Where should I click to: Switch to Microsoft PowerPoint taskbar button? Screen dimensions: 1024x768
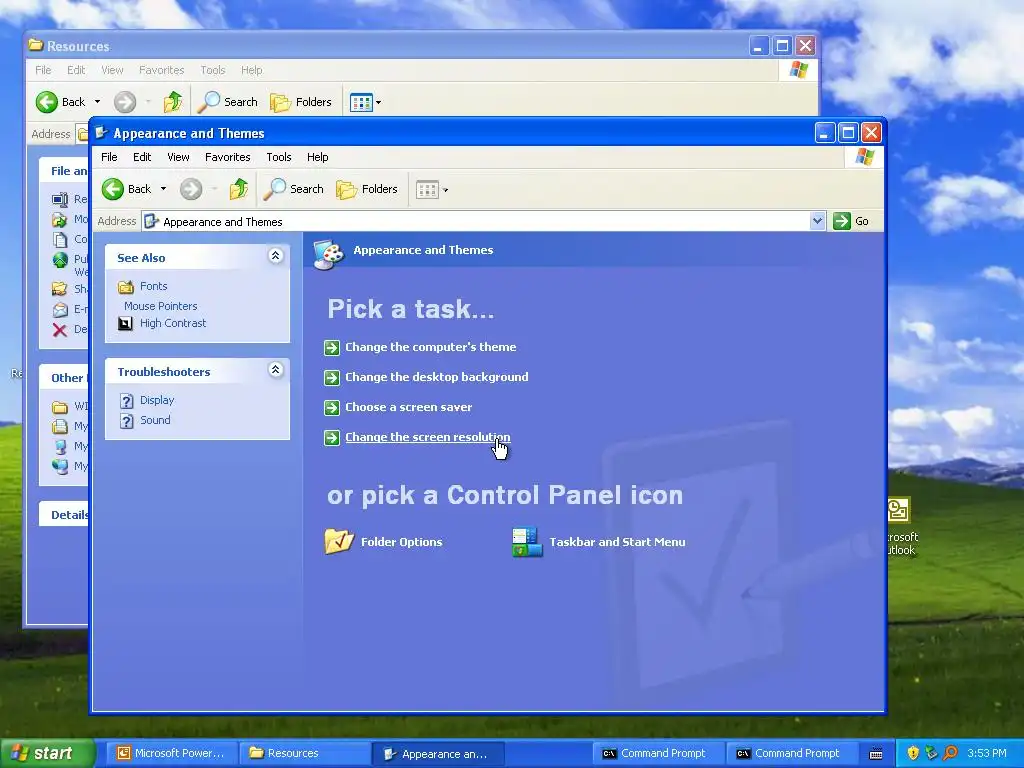(171, 754)
